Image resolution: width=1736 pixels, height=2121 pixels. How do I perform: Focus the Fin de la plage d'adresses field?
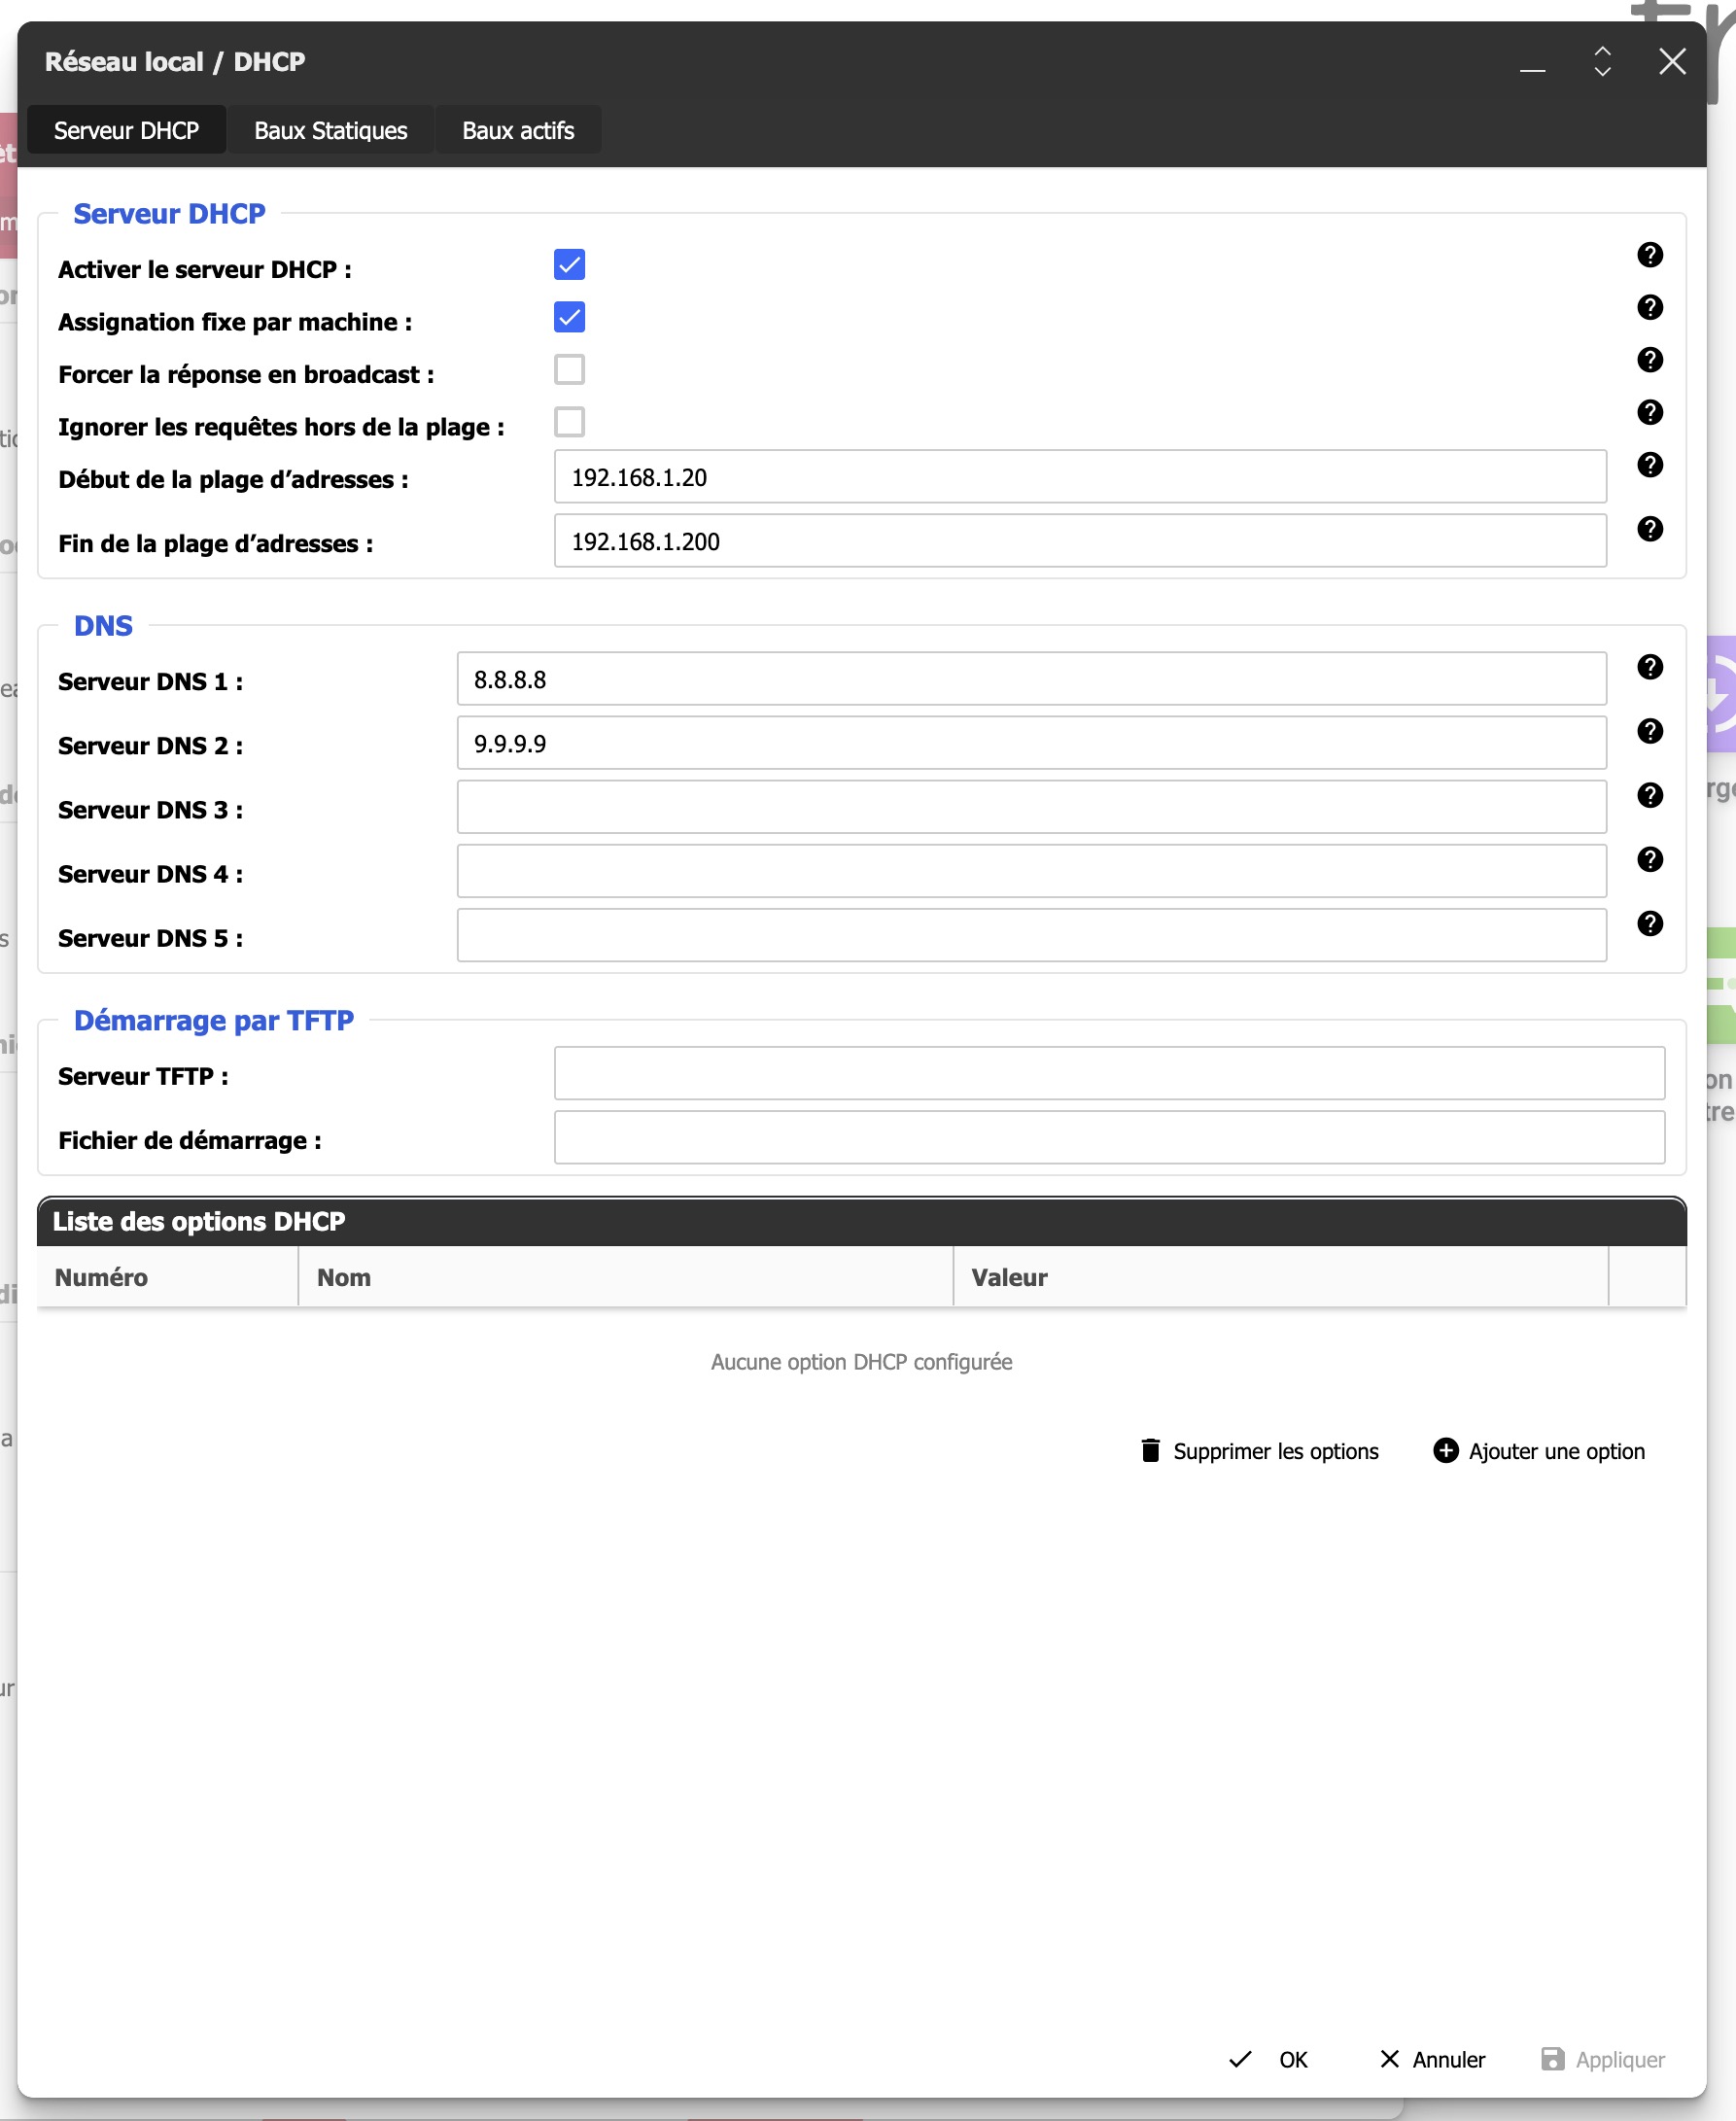click(x=1080, y=541)
